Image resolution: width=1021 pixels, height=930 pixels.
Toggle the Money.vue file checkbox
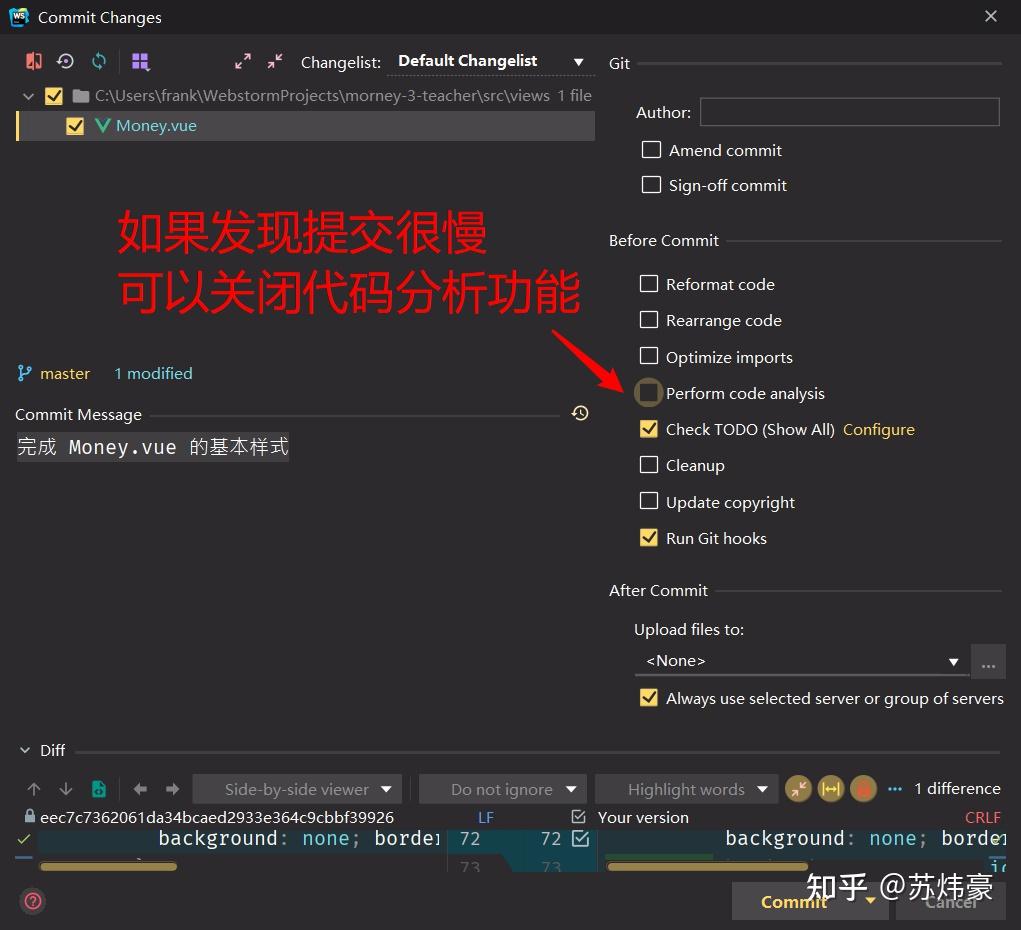tap(75, 126)
